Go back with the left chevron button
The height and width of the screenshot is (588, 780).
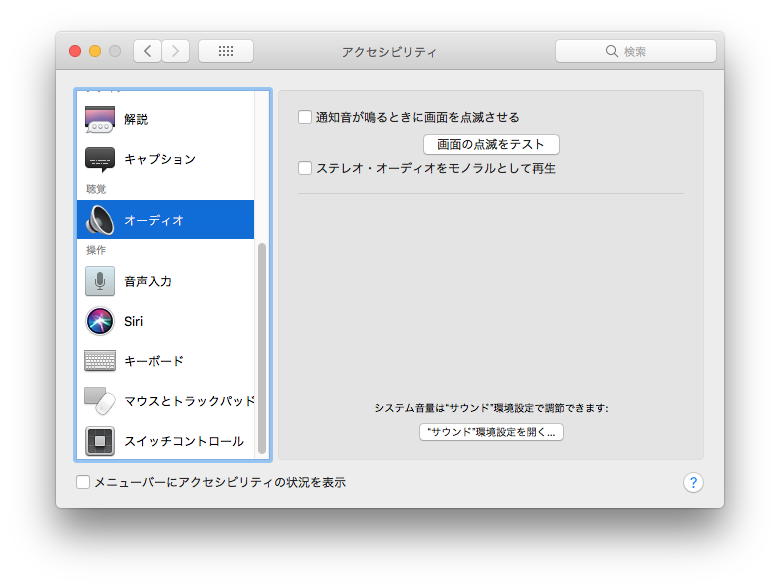click(x=147, y=51)
